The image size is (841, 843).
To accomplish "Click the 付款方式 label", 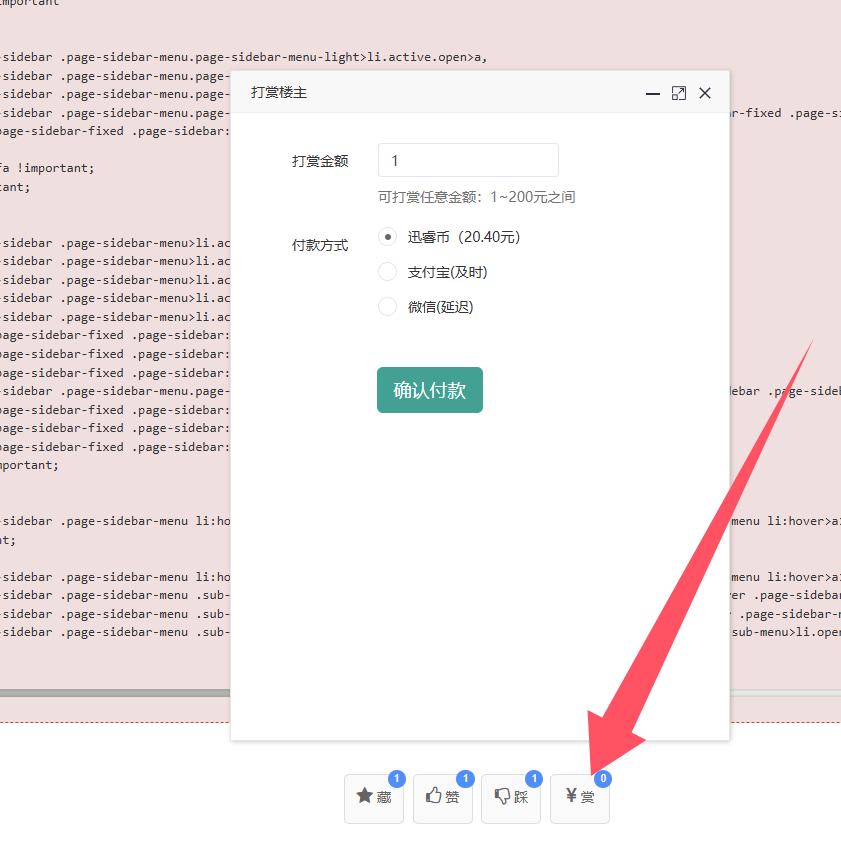I will [x=320, y=245].
